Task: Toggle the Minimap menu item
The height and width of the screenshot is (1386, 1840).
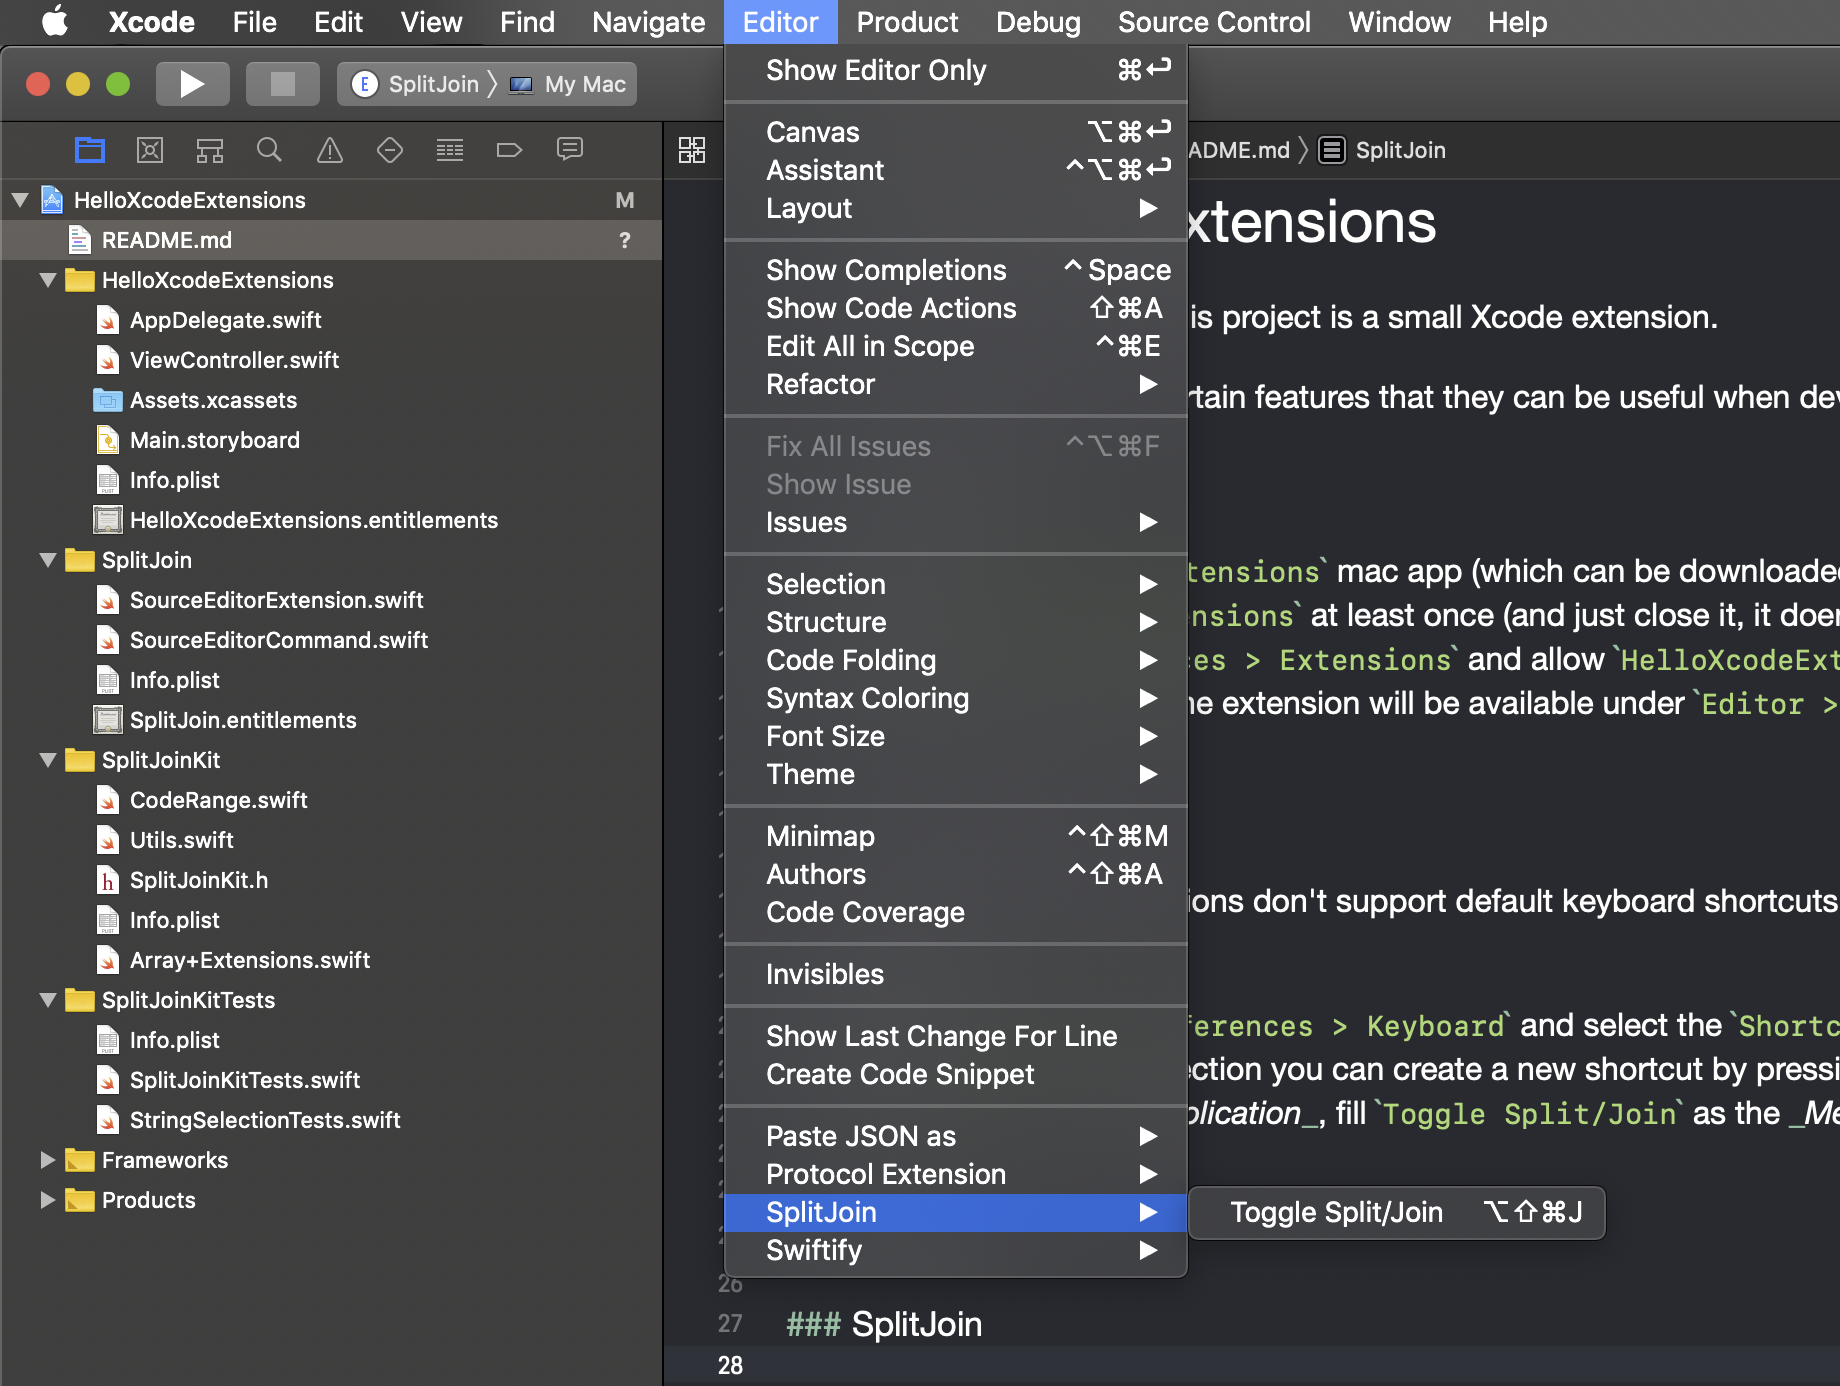Action: 955,836
